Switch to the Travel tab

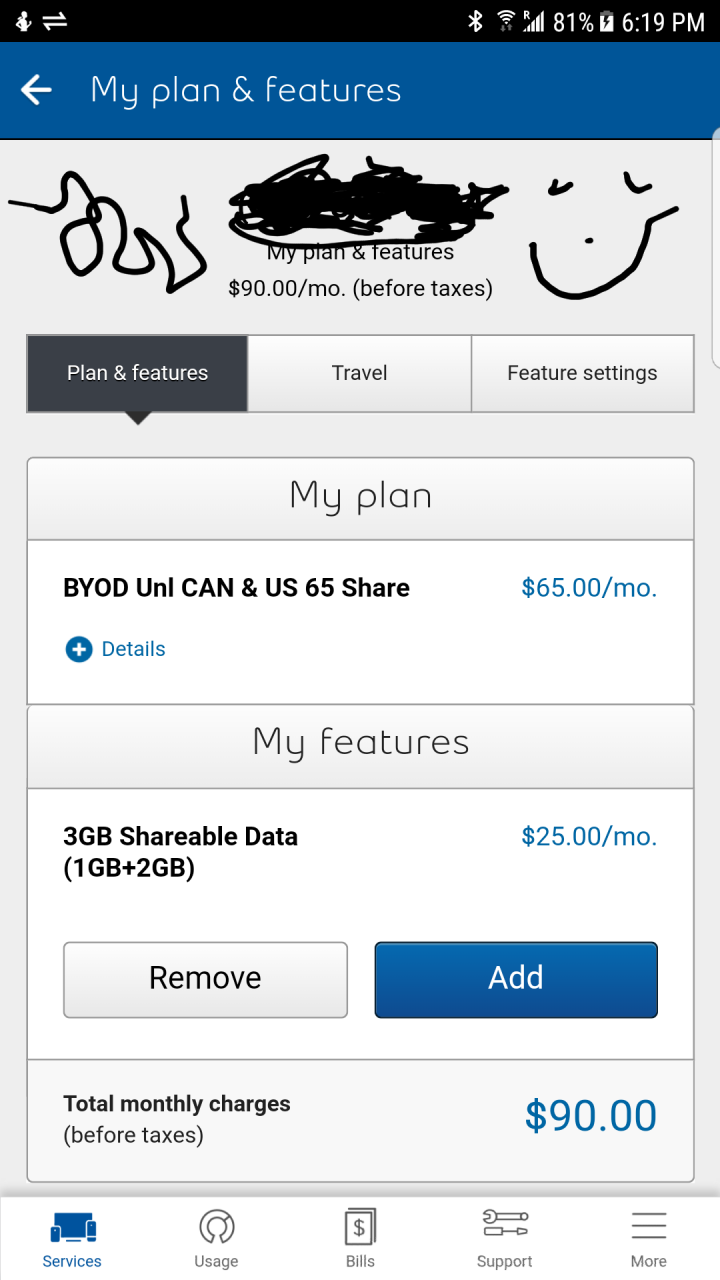point(359,373)
